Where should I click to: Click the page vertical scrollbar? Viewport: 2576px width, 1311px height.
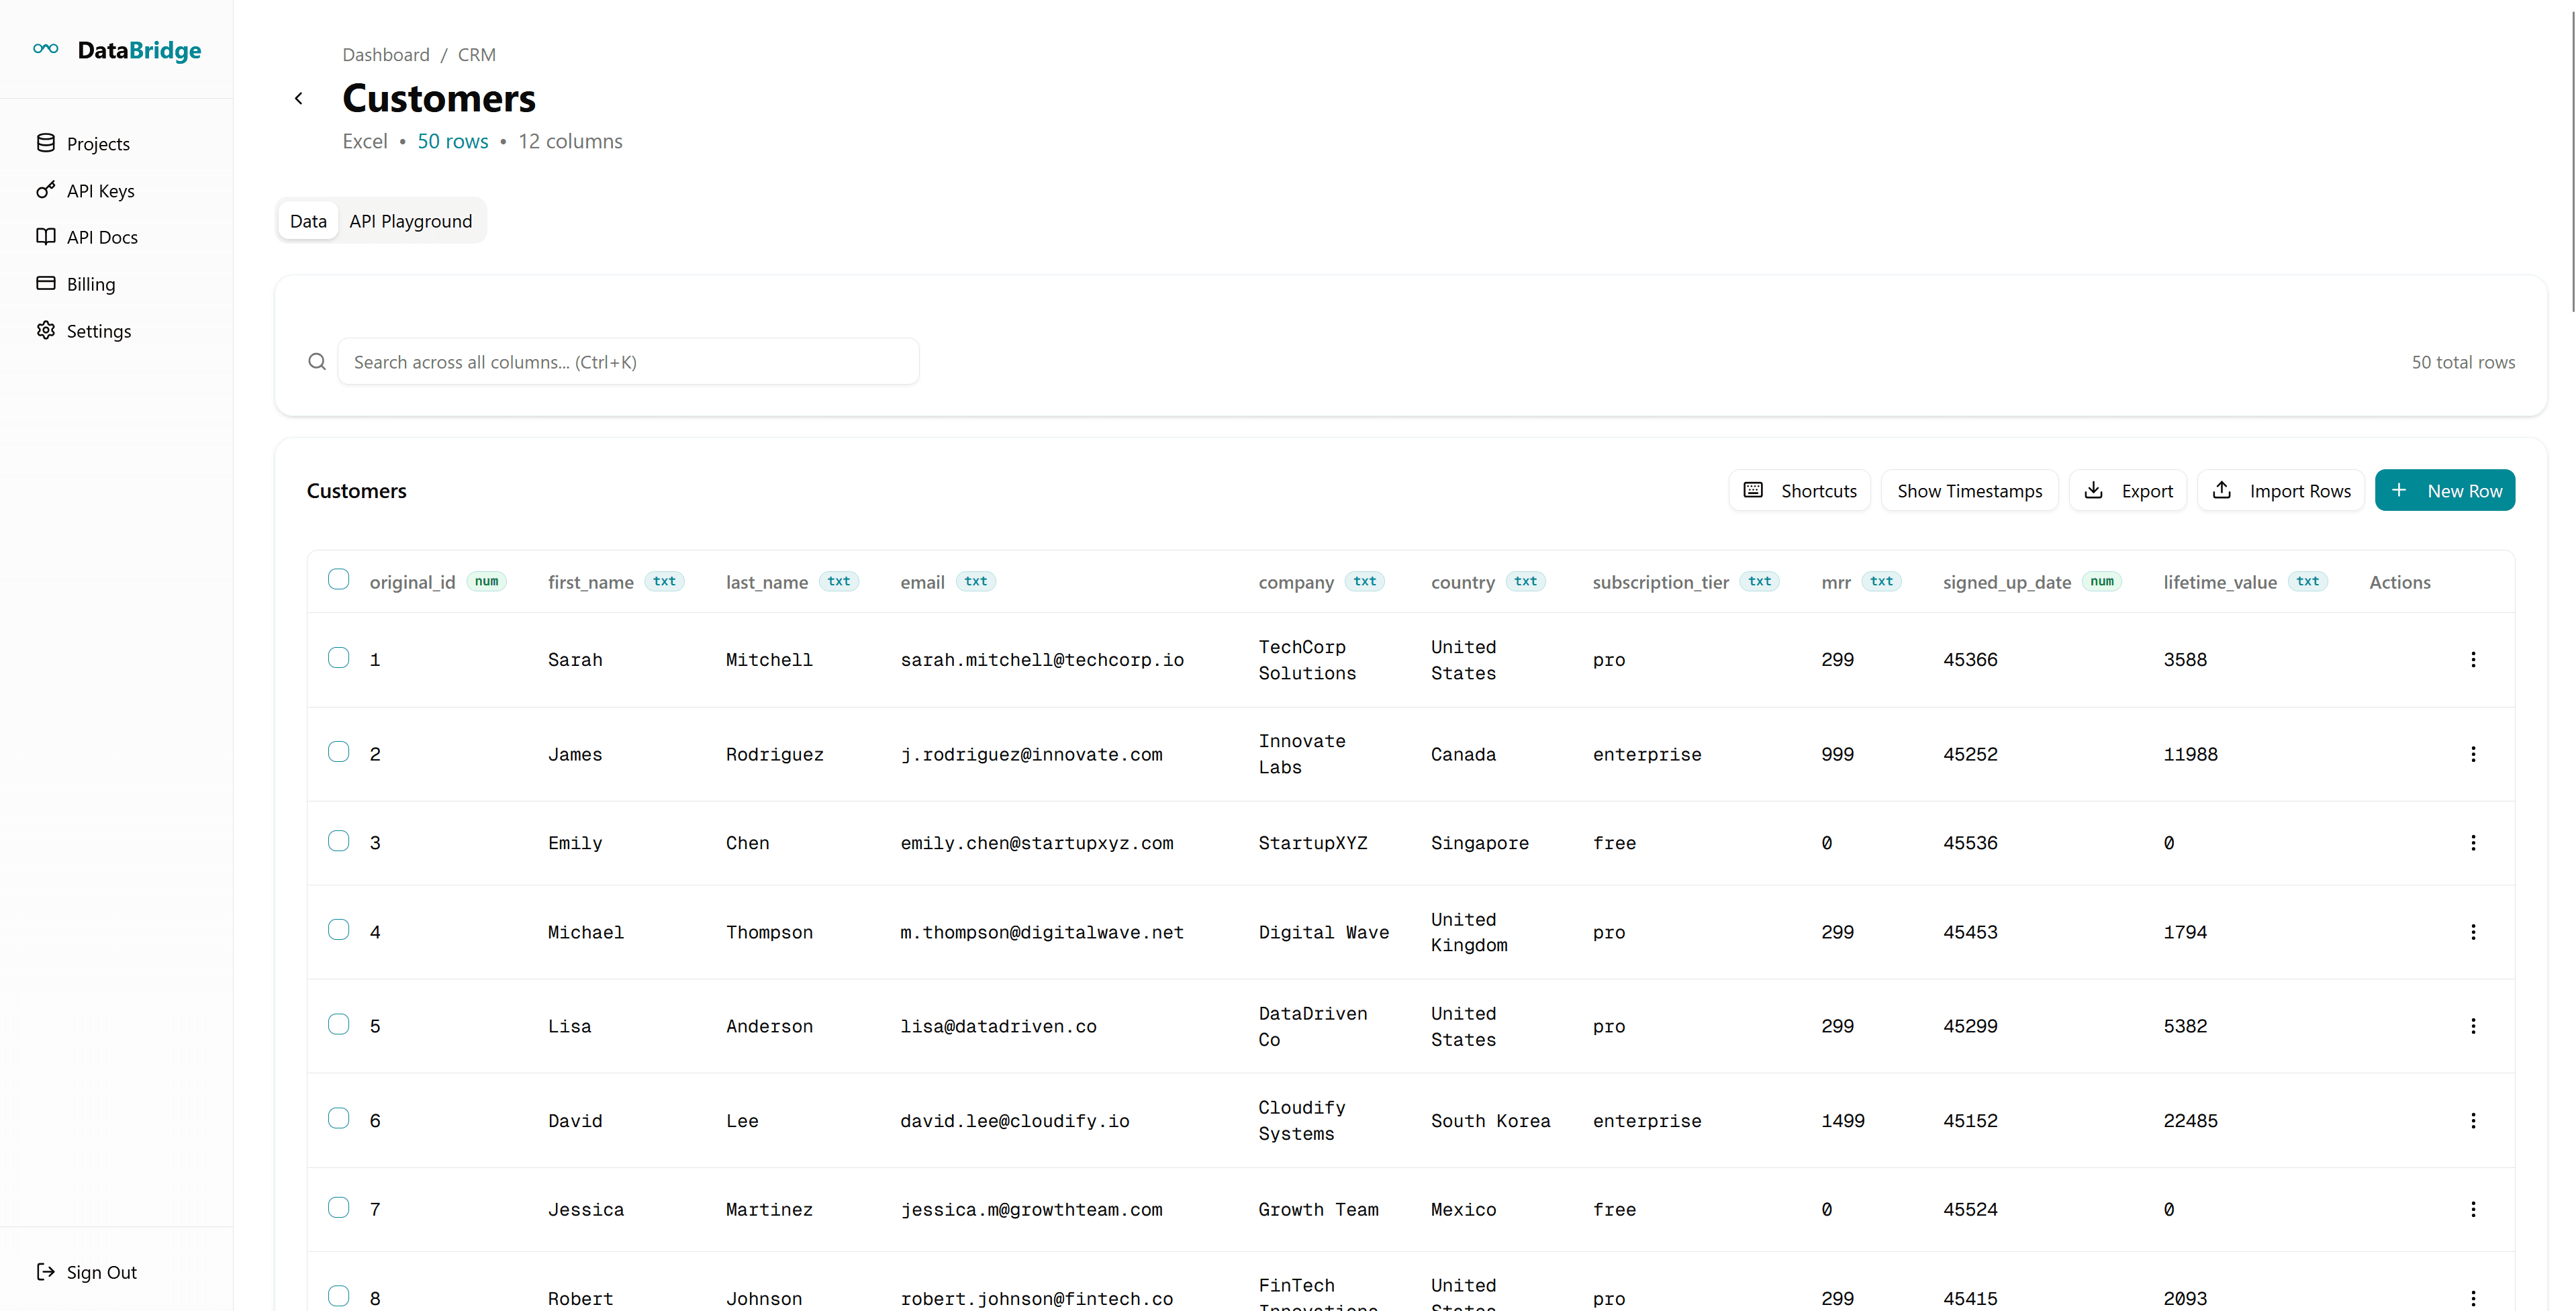tap(2572, 160)
